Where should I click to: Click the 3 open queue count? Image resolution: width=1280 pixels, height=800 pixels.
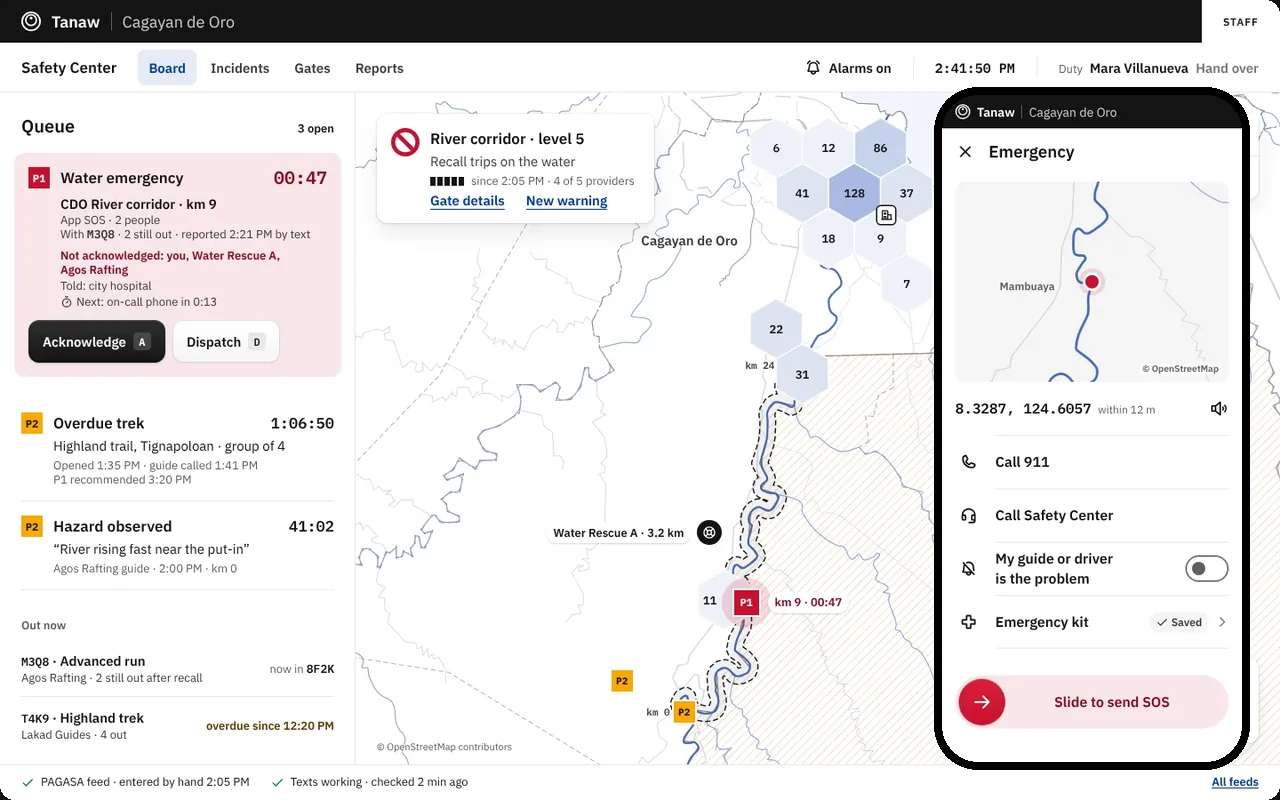click(x=316, y=128)
